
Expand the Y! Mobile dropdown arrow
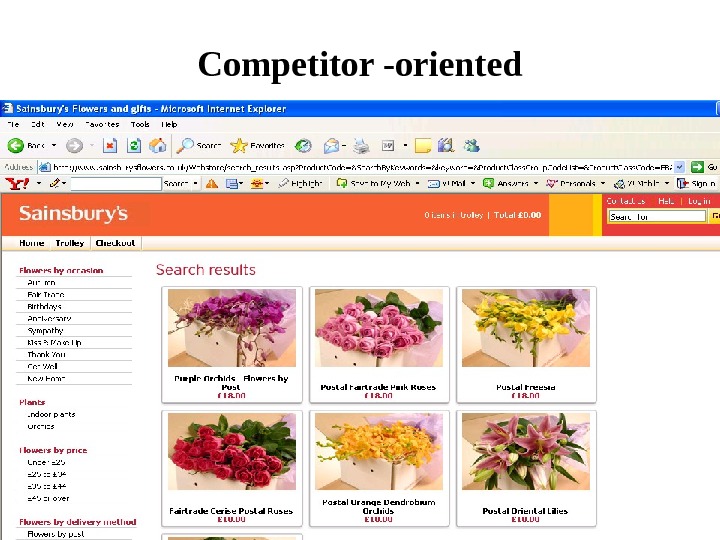pos(667,183)
